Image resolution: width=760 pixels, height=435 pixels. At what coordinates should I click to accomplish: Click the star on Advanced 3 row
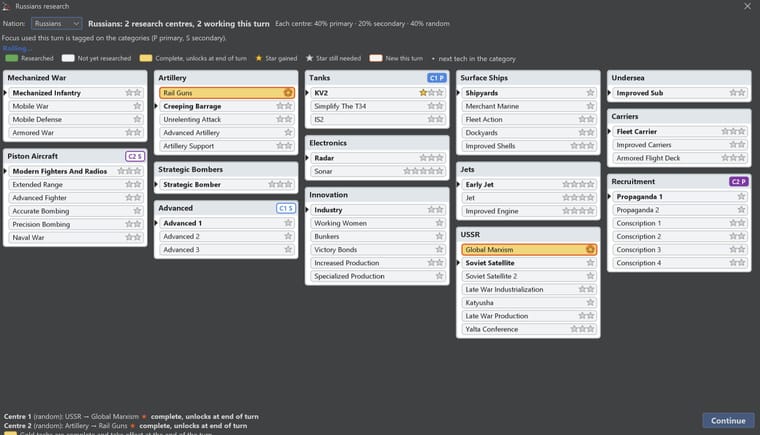pos(288,249)
